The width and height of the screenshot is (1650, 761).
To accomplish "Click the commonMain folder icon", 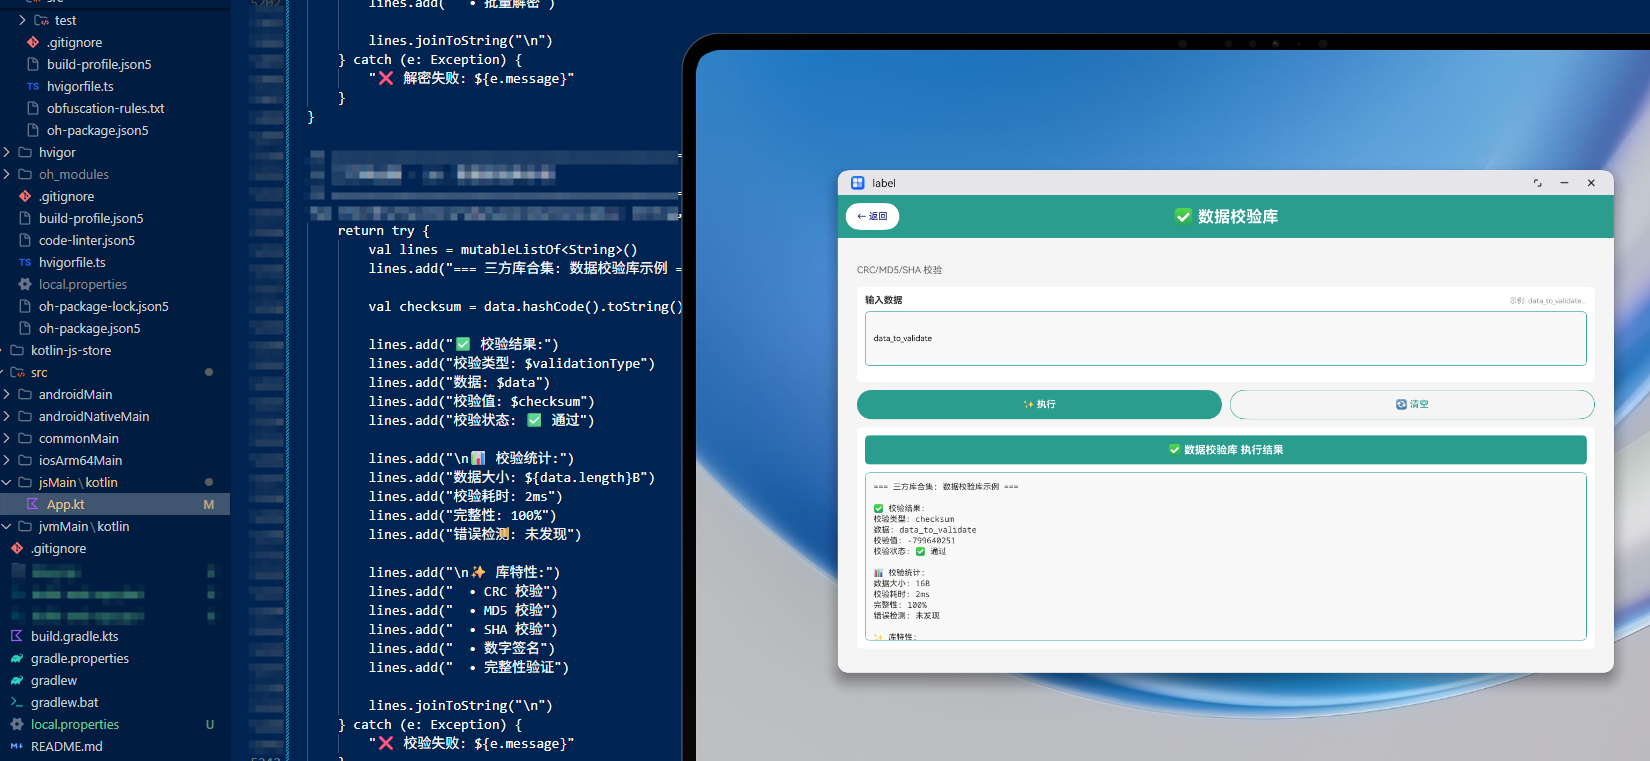I will pos(25,438).
